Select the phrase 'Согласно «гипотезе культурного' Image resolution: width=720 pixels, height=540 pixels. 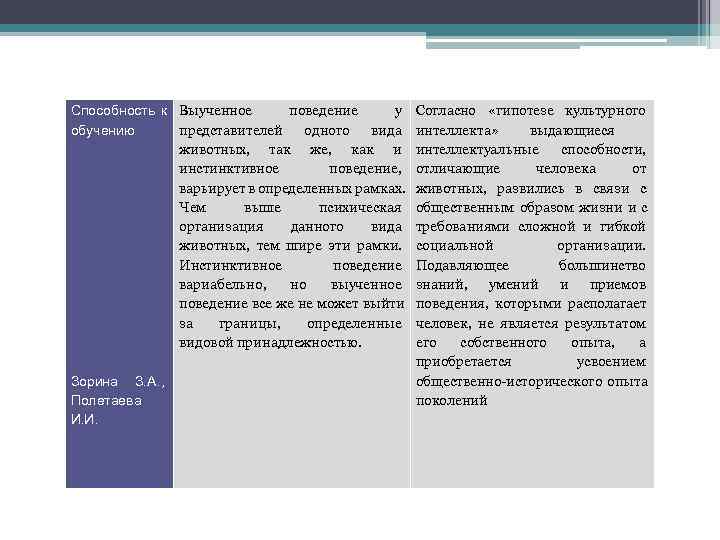tap(531, 111)
